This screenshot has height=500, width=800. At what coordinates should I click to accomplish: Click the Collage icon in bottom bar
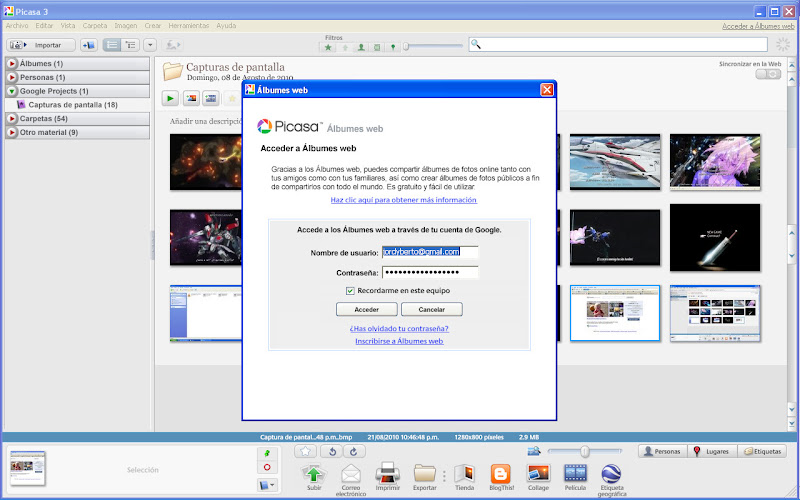(x=538, y=478)
